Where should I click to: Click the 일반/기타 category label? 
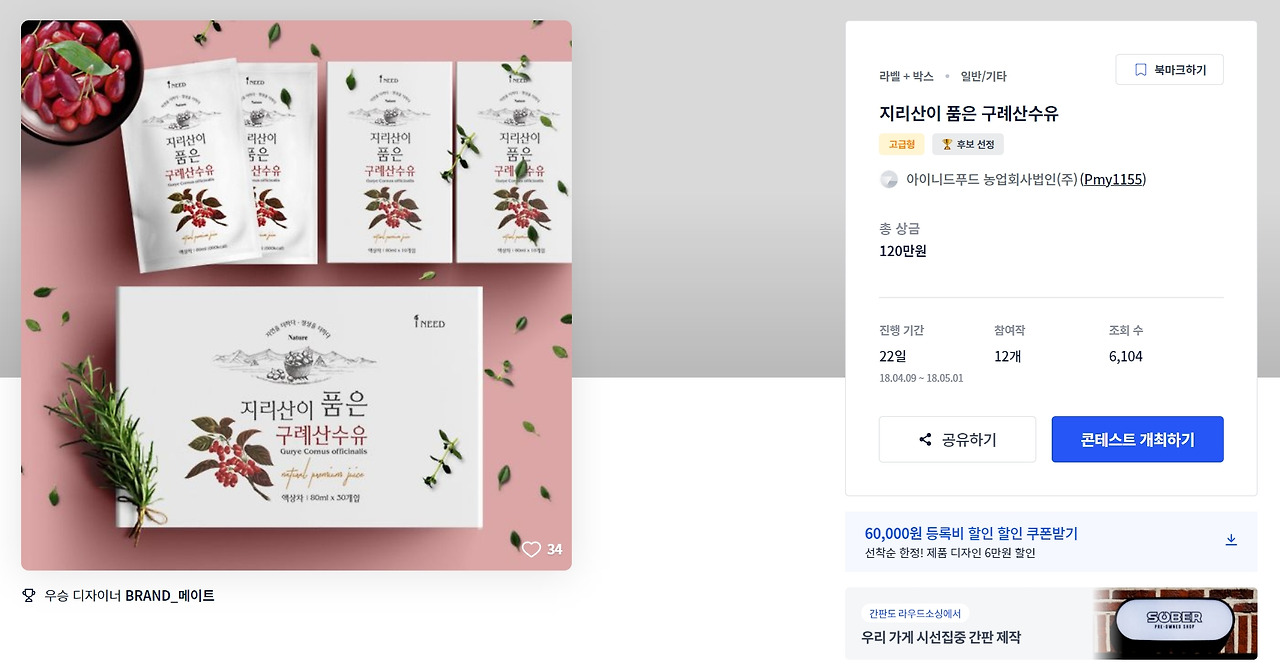pos(983,76)
